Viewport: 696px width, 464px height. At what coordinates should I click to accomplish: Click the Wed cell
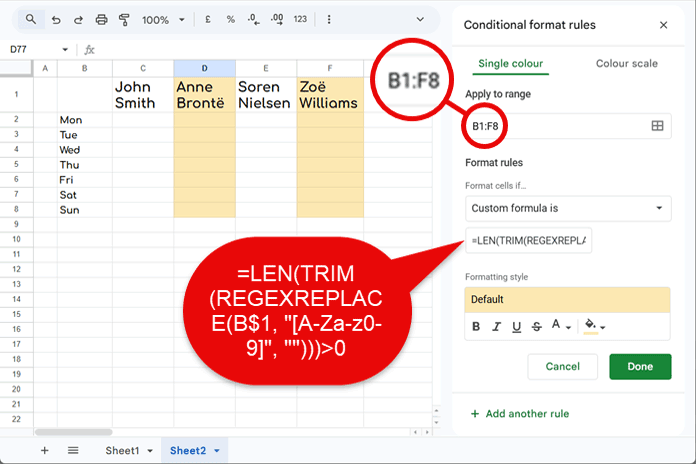pos(84,150)
